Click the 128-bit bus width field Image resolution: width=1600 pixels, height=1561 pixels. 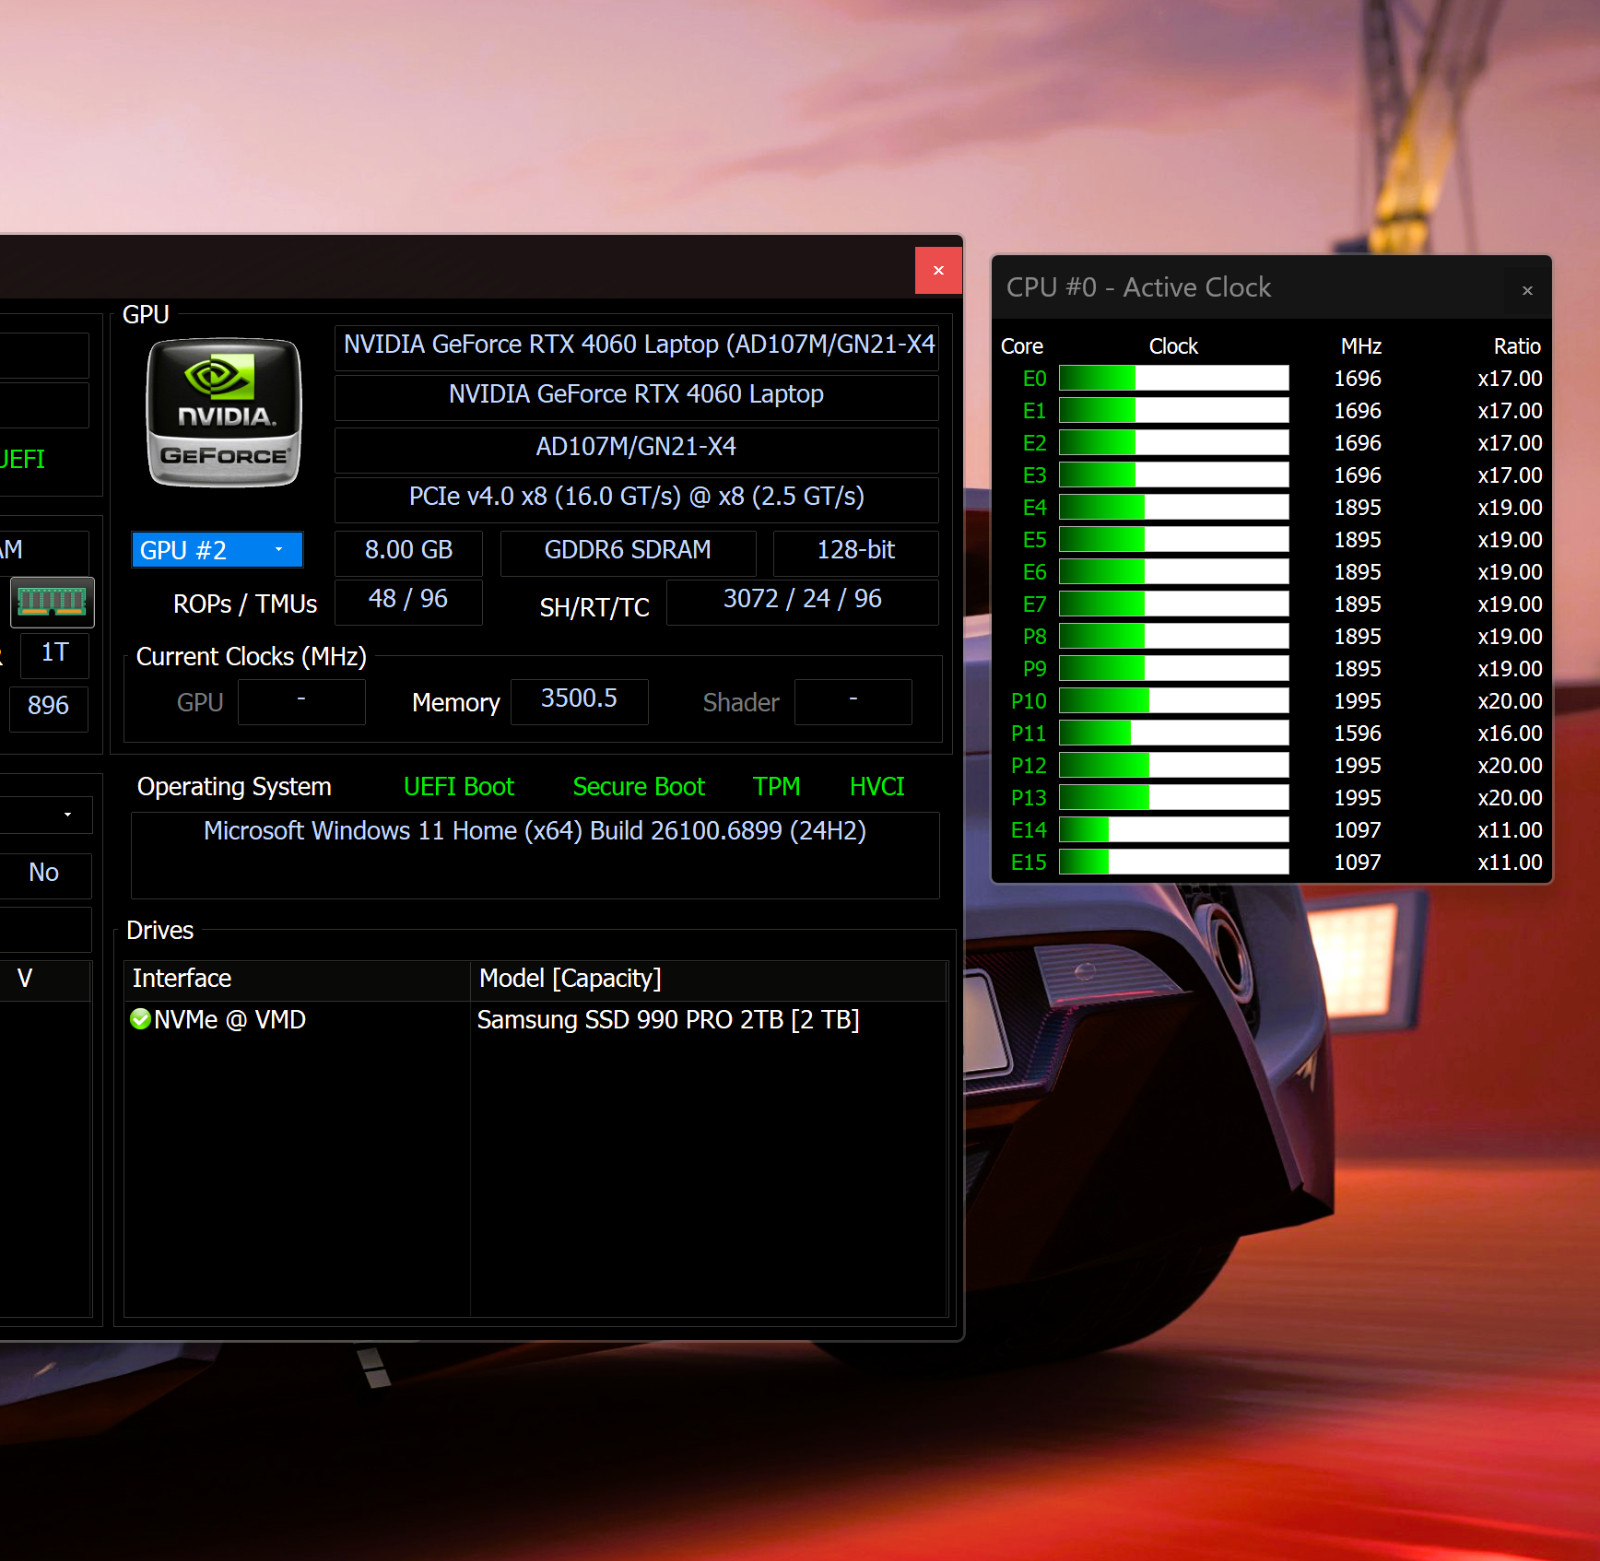[856, 551]
